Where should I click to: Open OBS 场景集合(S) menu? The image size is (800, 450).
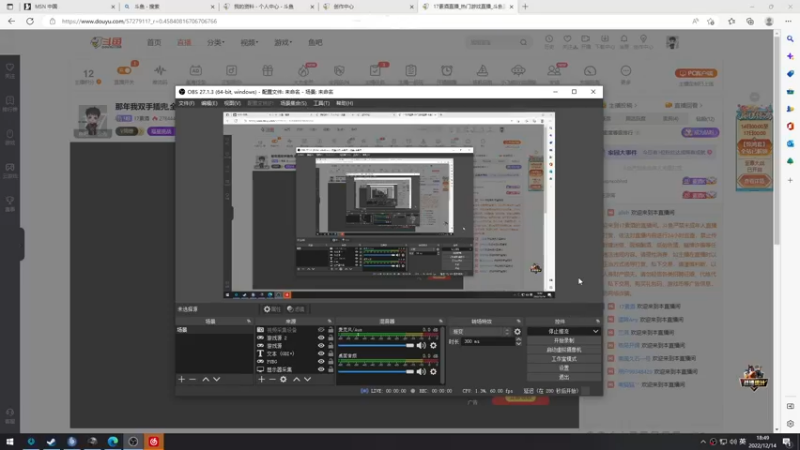(x=293, y=103)
